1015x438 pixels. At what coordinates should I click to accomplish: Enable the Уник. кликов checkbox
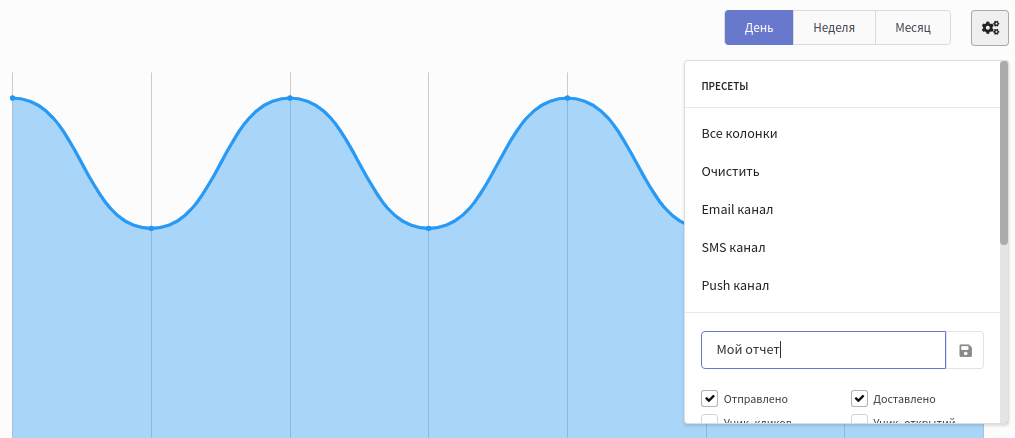pos(710,419)
